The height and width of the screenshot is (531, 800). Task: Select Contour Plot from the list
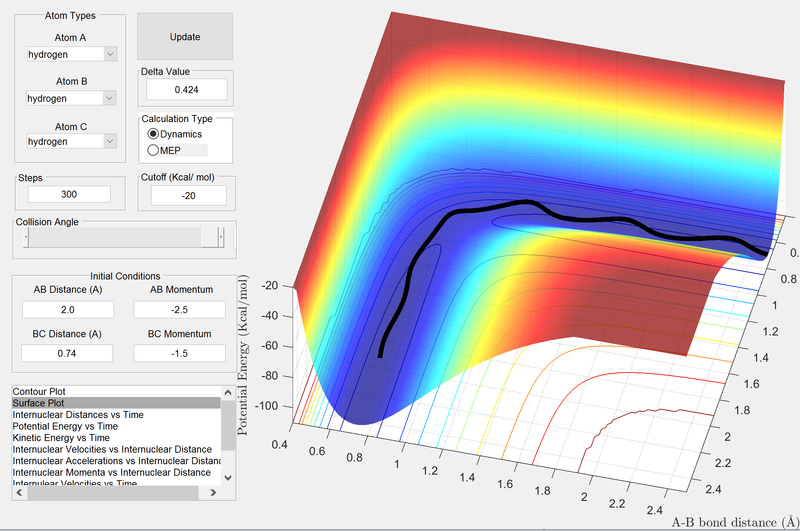click(40, 391)
